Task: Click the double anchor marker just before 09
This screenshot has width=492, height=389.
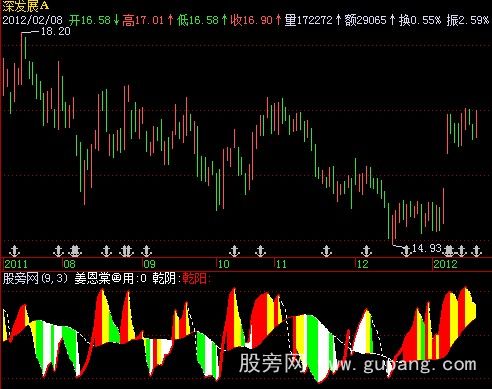Action: click(126, 251)
